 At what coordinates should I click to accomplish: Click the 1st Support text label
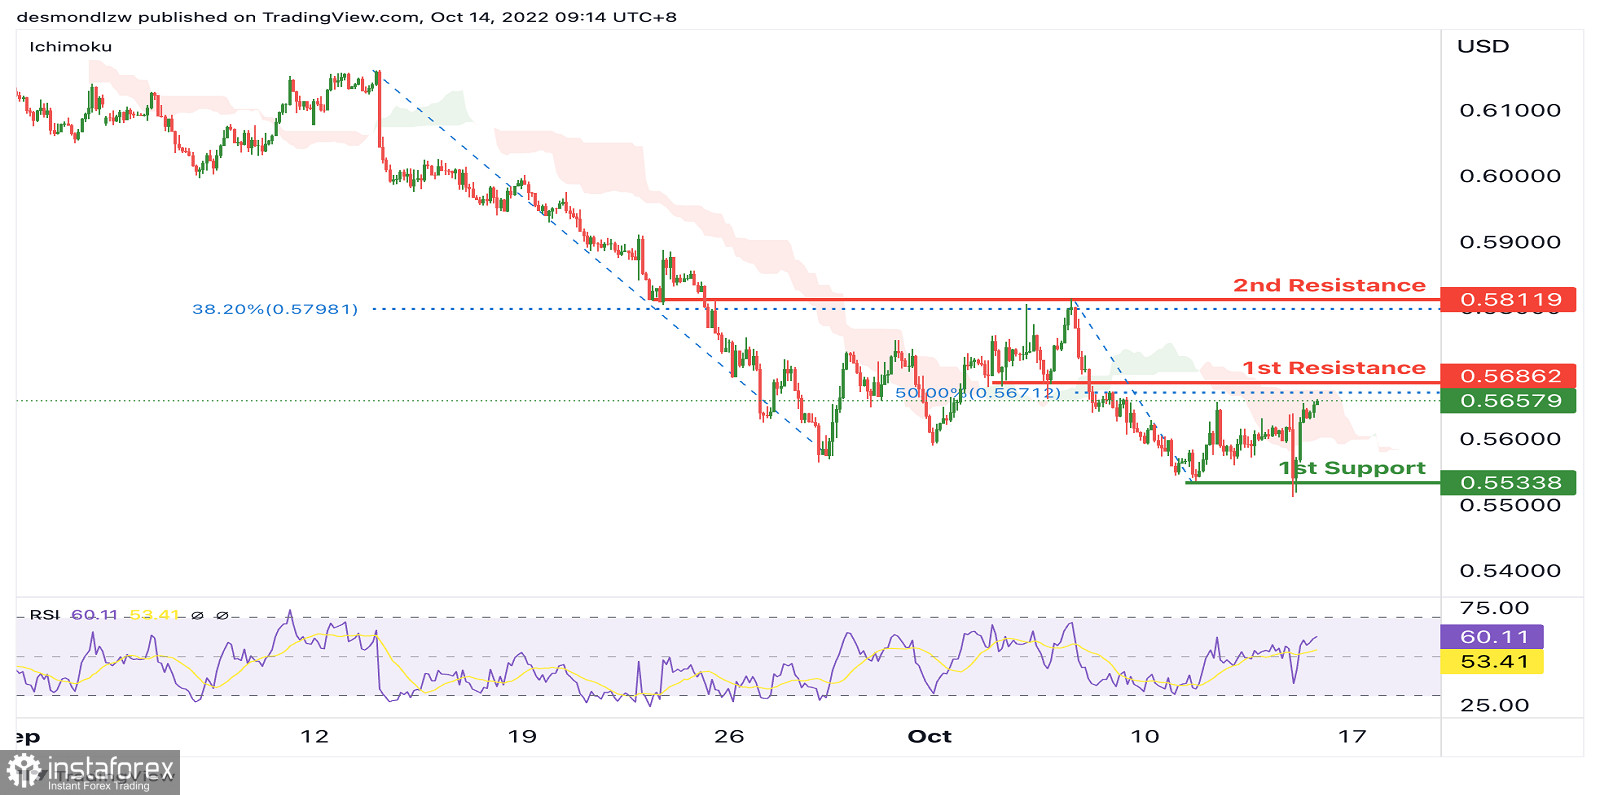coord(1352,468)
